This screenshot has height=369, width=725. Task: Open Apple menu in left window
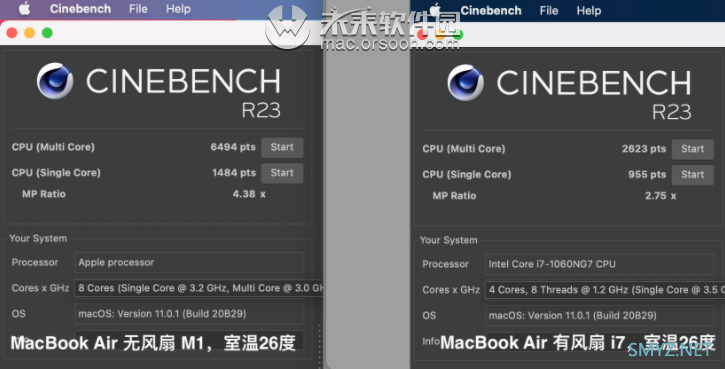24,9
